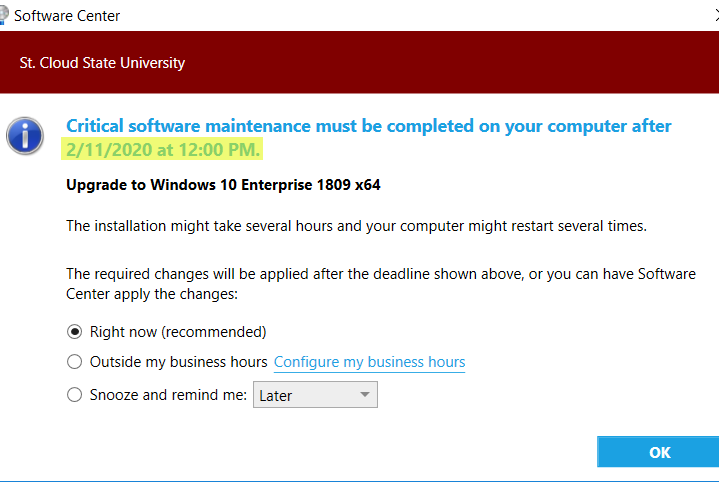Click the St. Cloud State University banner title

pyautogui.click(x=102, y=63)
